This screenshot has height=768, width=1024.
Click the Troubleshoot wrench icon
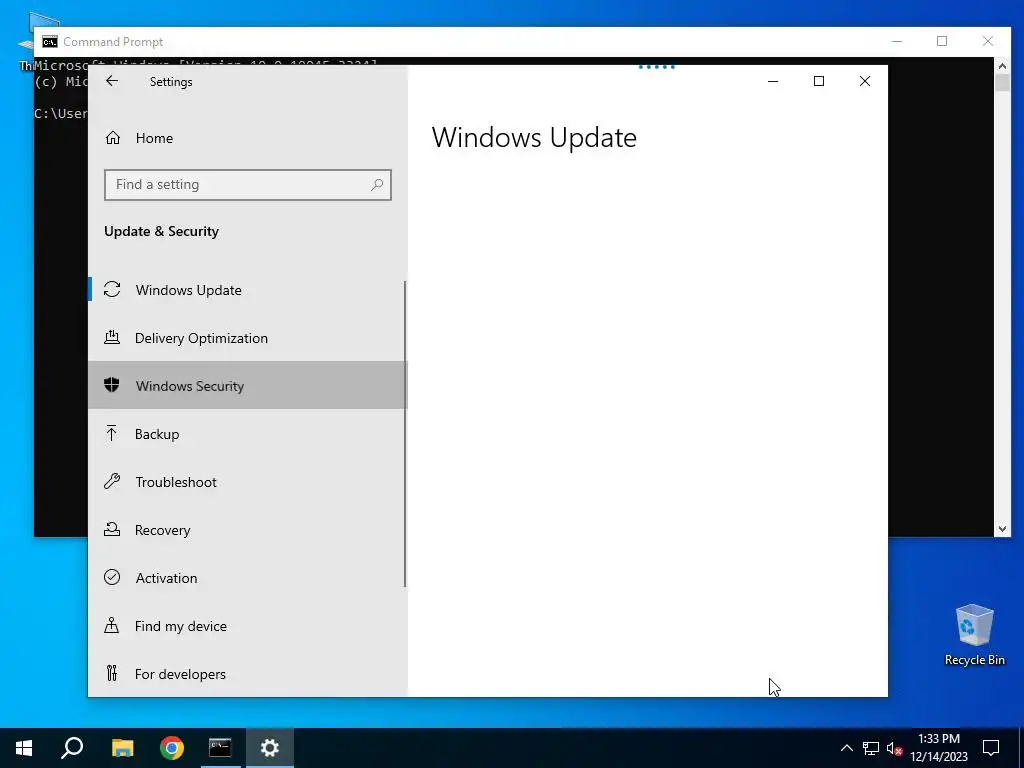pos(112,481)
